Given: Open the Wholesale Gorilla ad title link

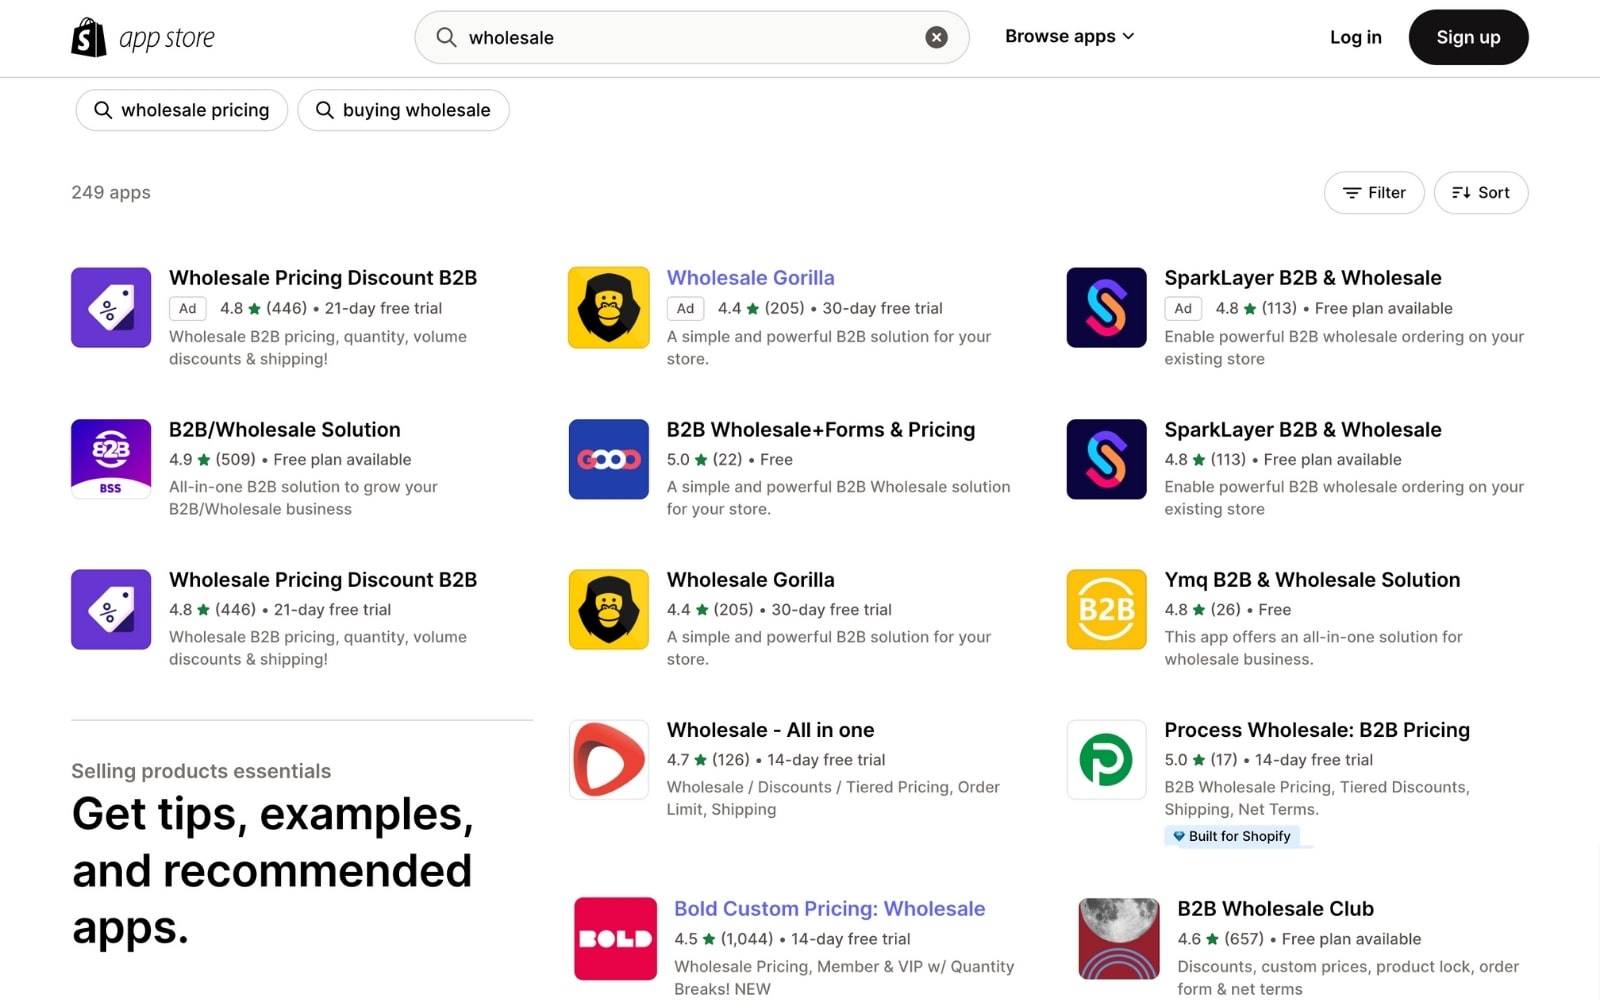Looking at the screenshot, I should click(x=750, y=278).
